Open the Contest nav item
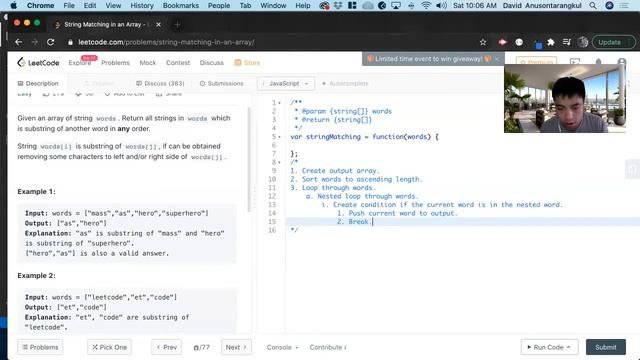Image resolution: width=640 pixels, height=360 pixels. 178,62
